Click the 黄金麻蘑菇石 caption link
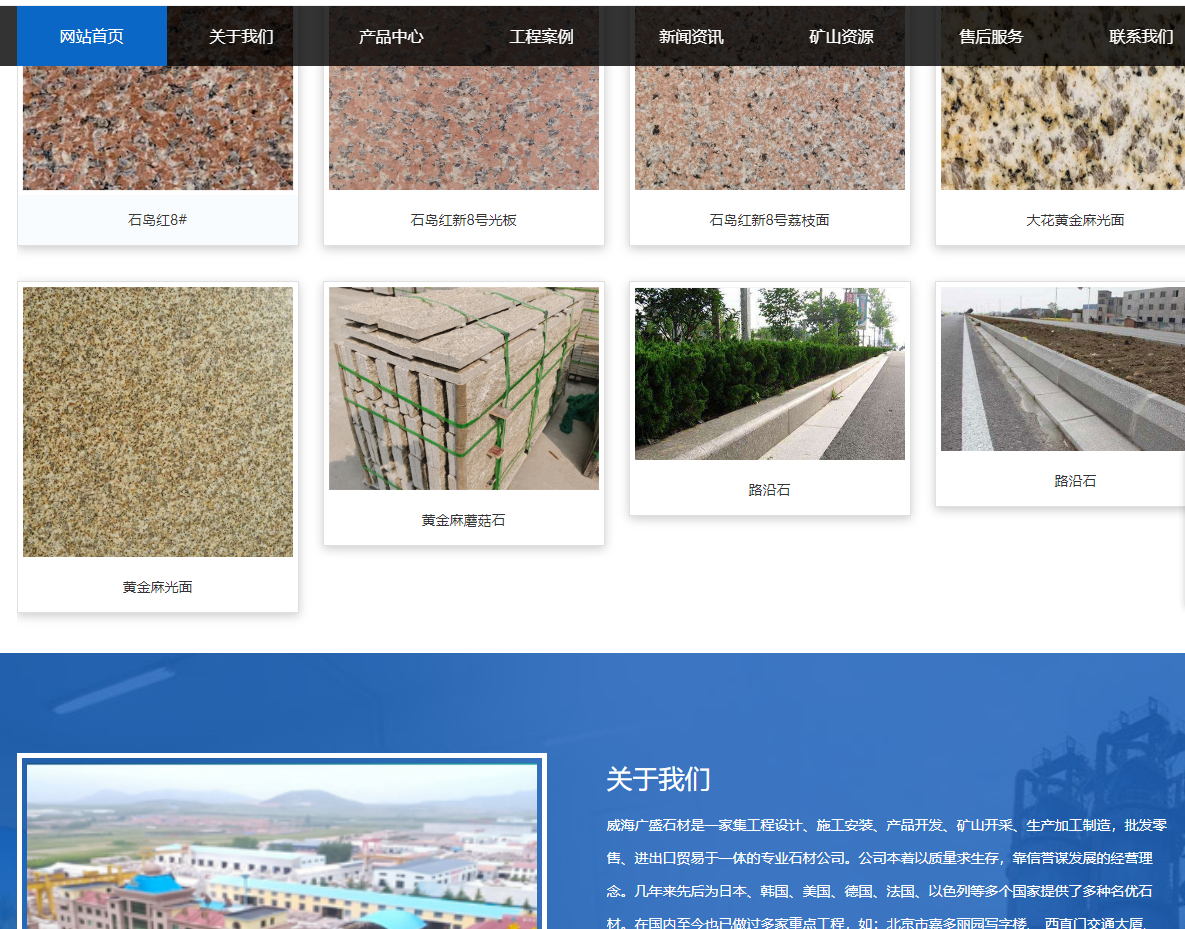The width and height of the screenshot is (1185, 929). pyautogui.click(x=464, y=521)
